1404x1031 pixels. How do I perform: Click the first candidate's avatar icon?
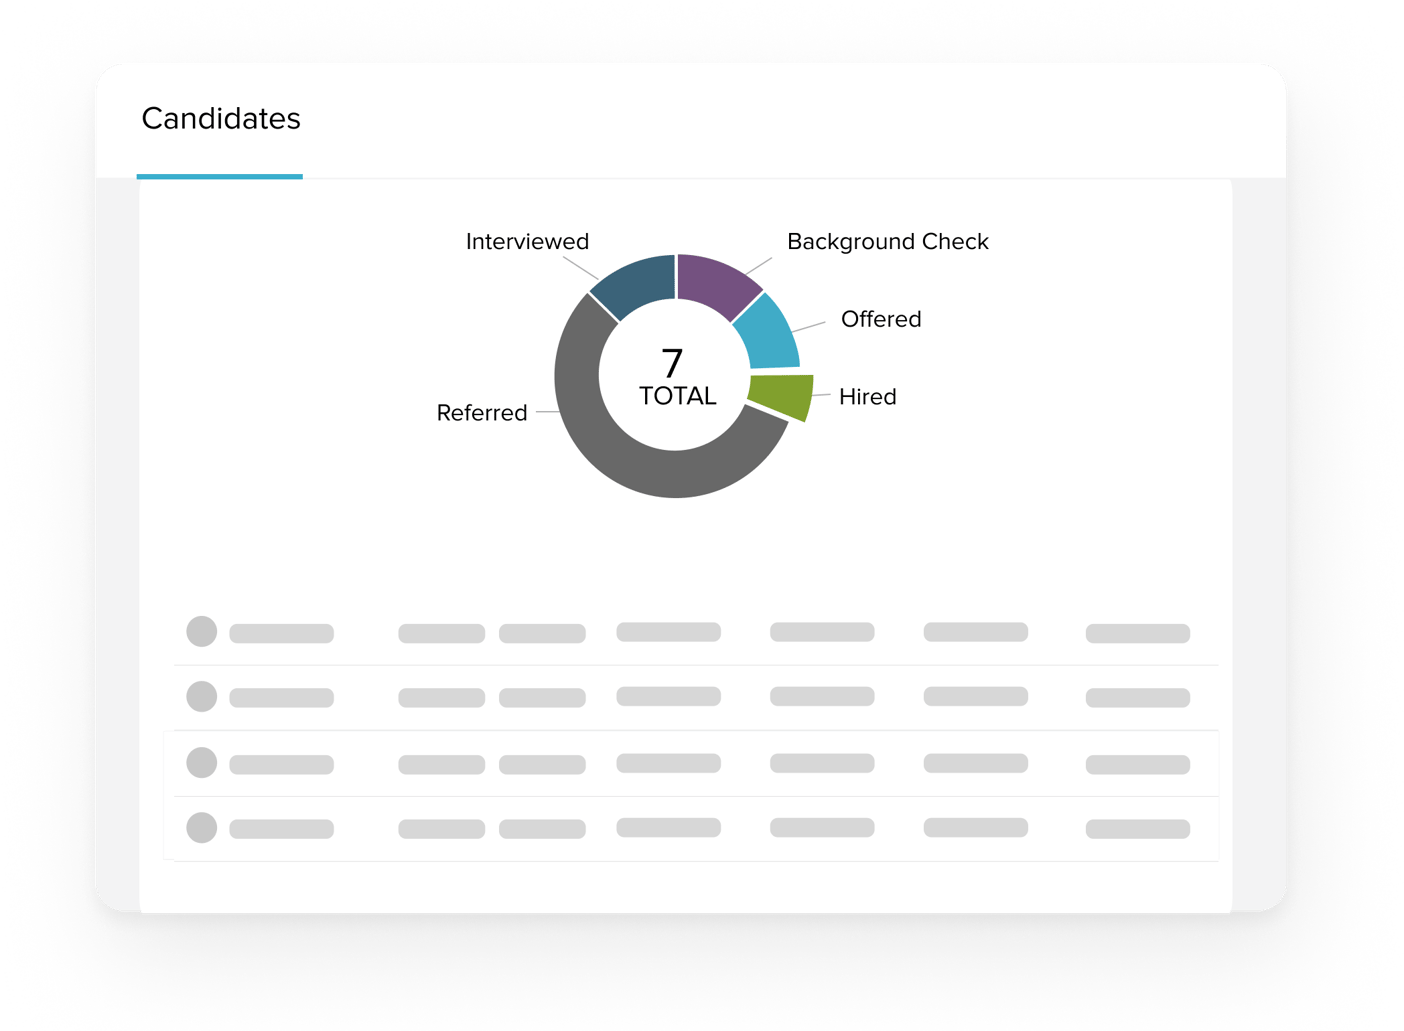coord(201,632)
